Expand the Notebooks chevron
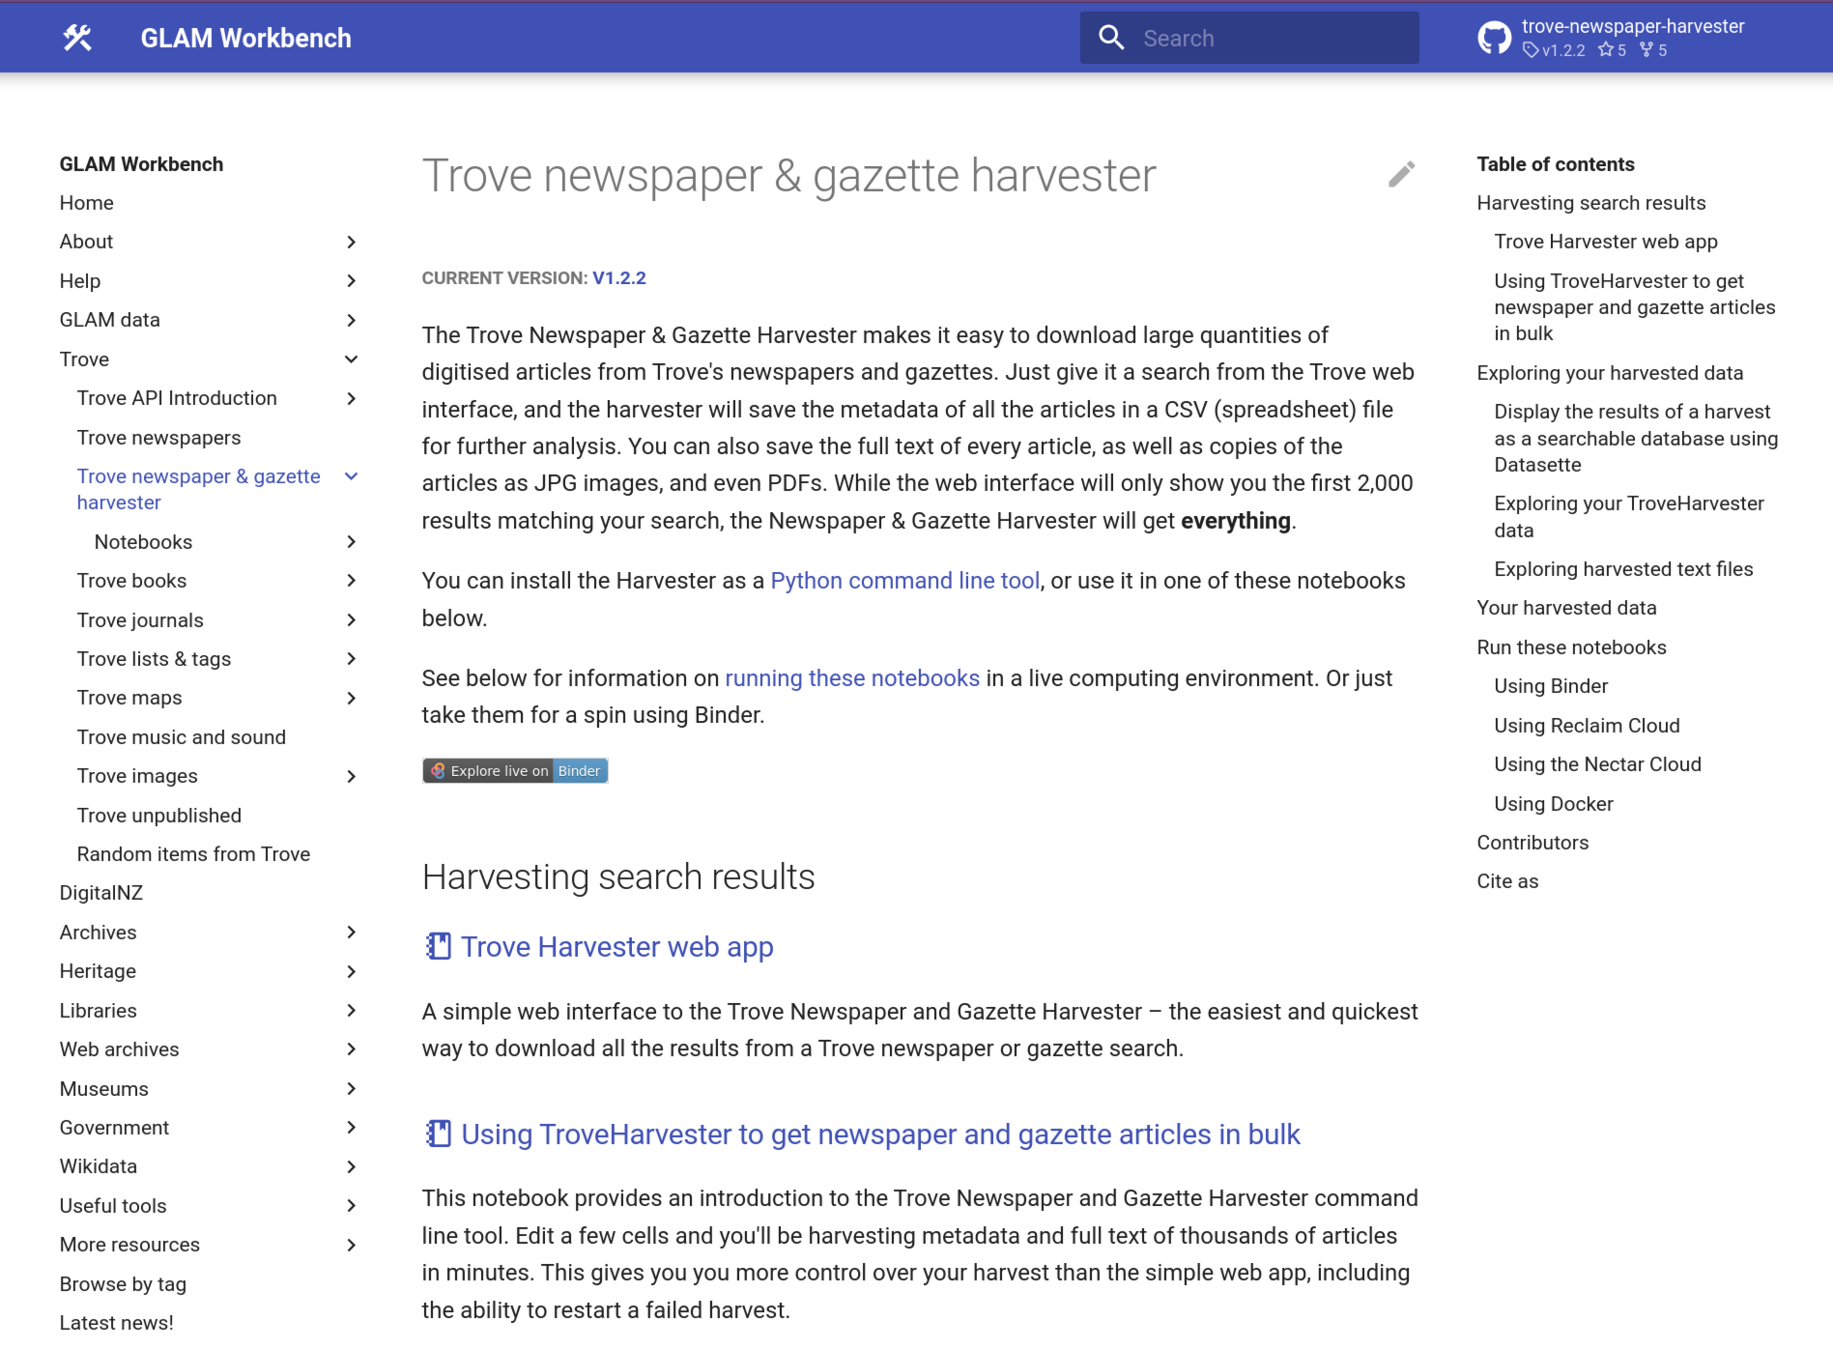This screenshot has width=1833, height=1350. coord(351,542)
